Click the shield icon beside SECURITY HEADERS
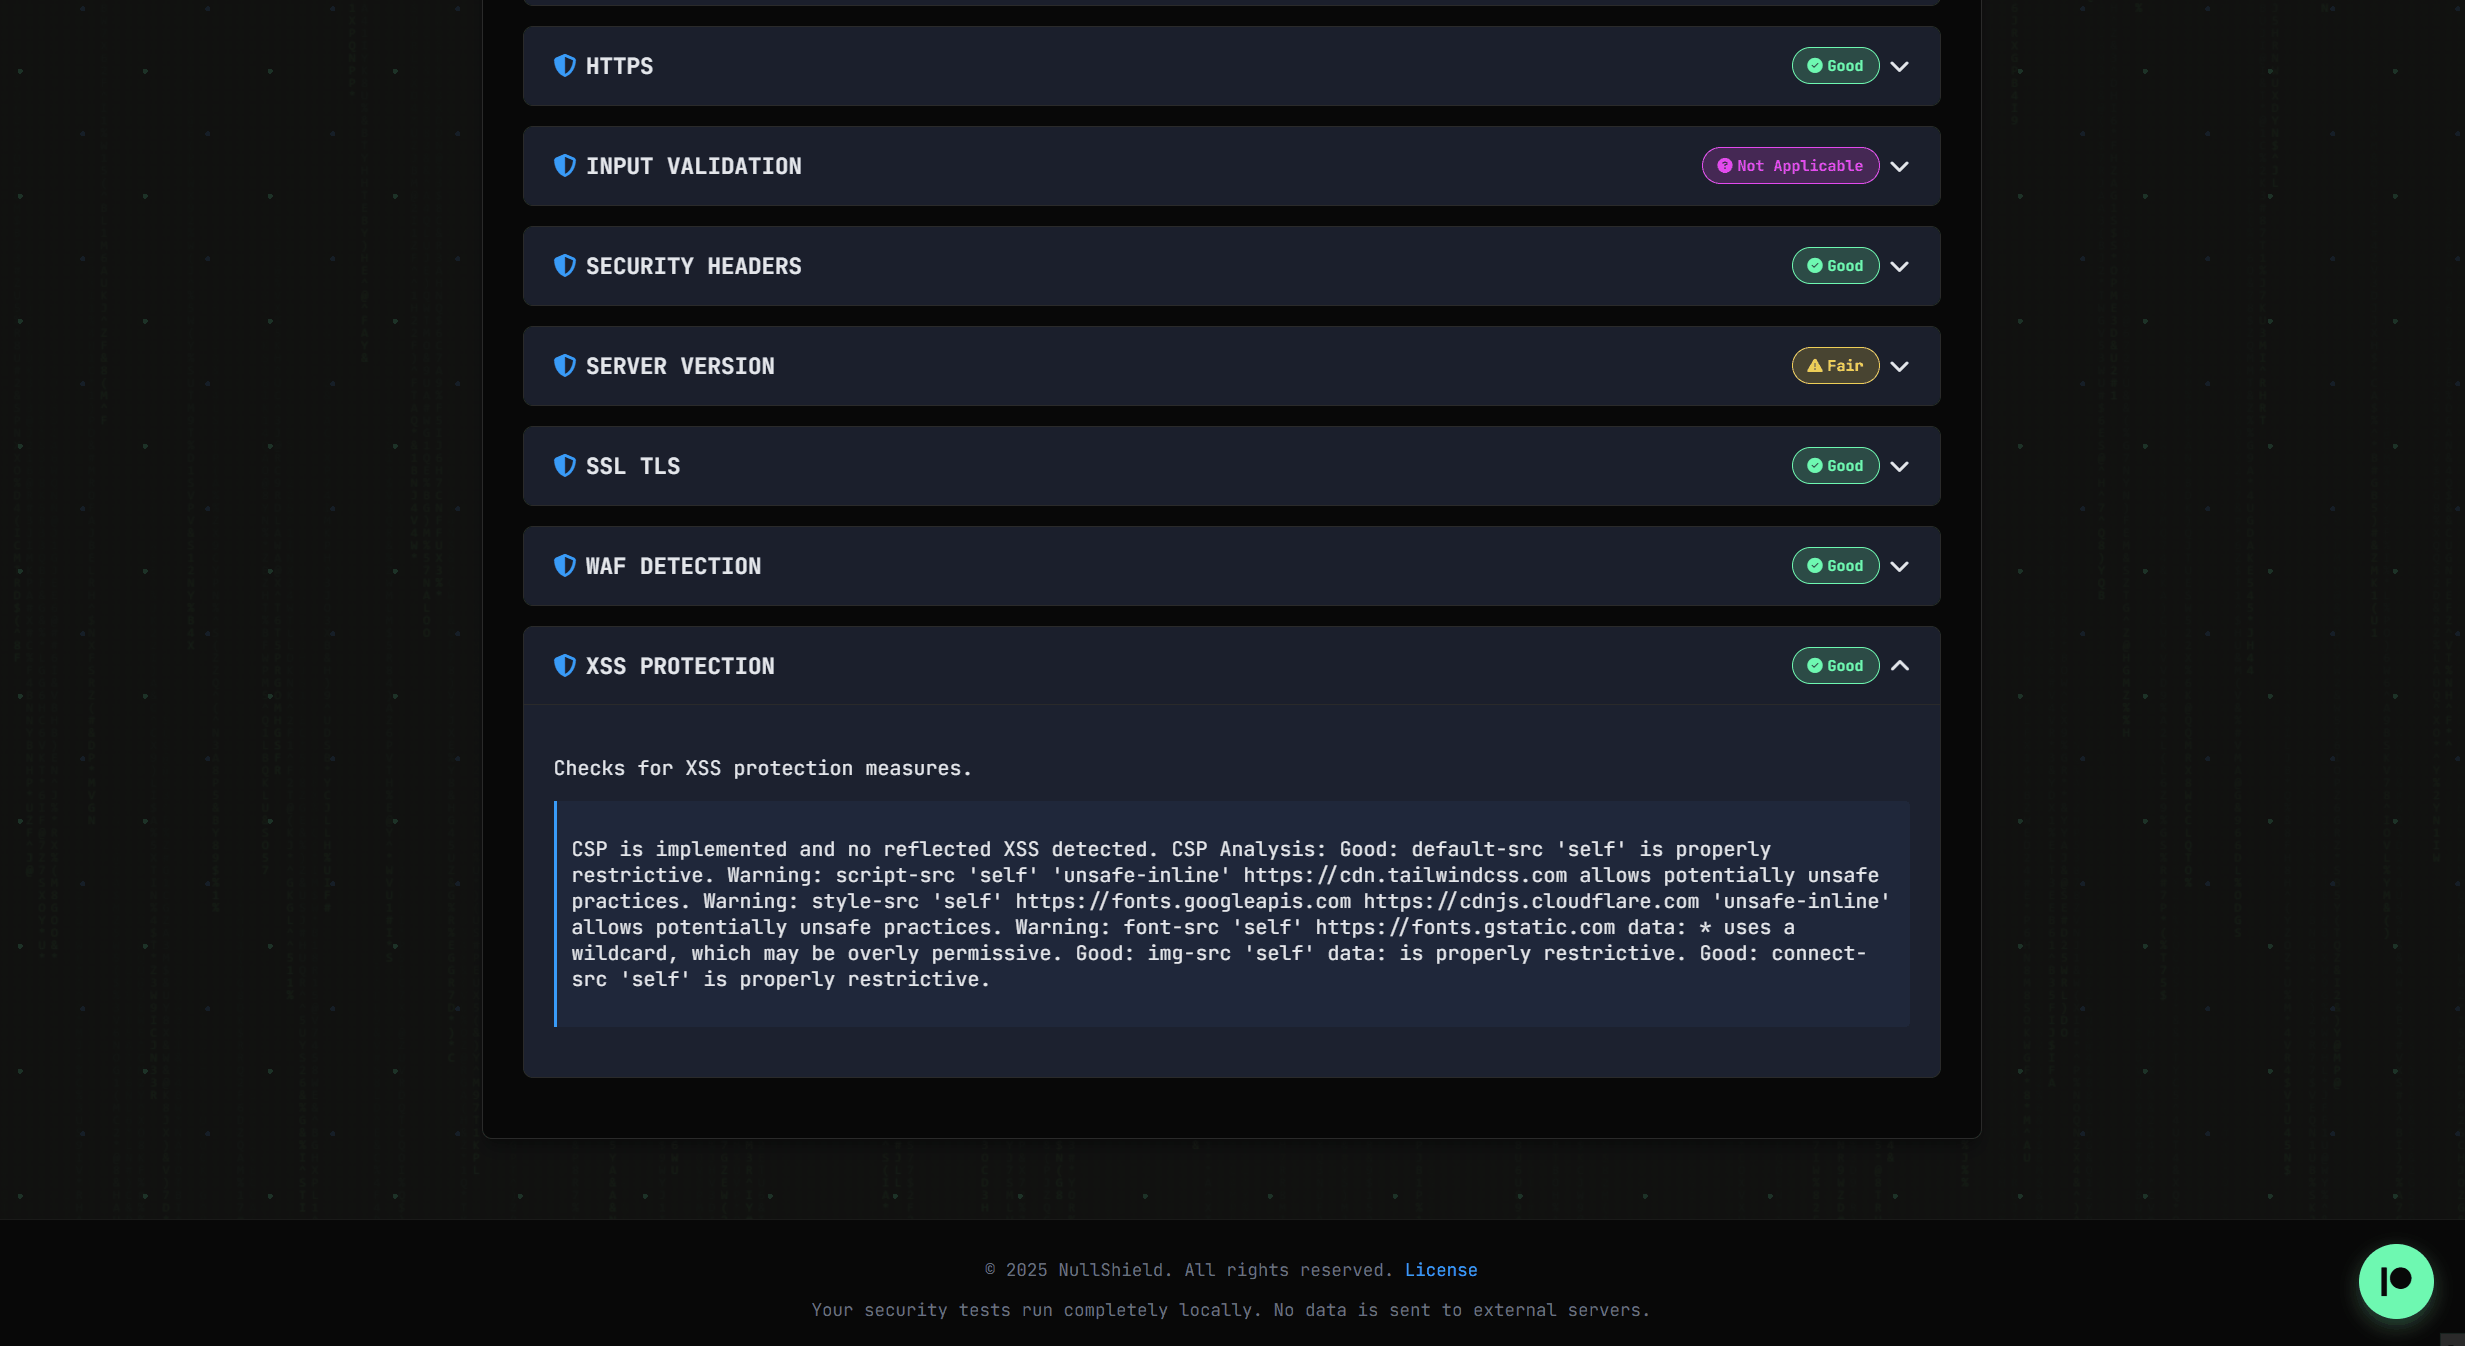This screenshot has height=1346, width=2465. [565, 266]
